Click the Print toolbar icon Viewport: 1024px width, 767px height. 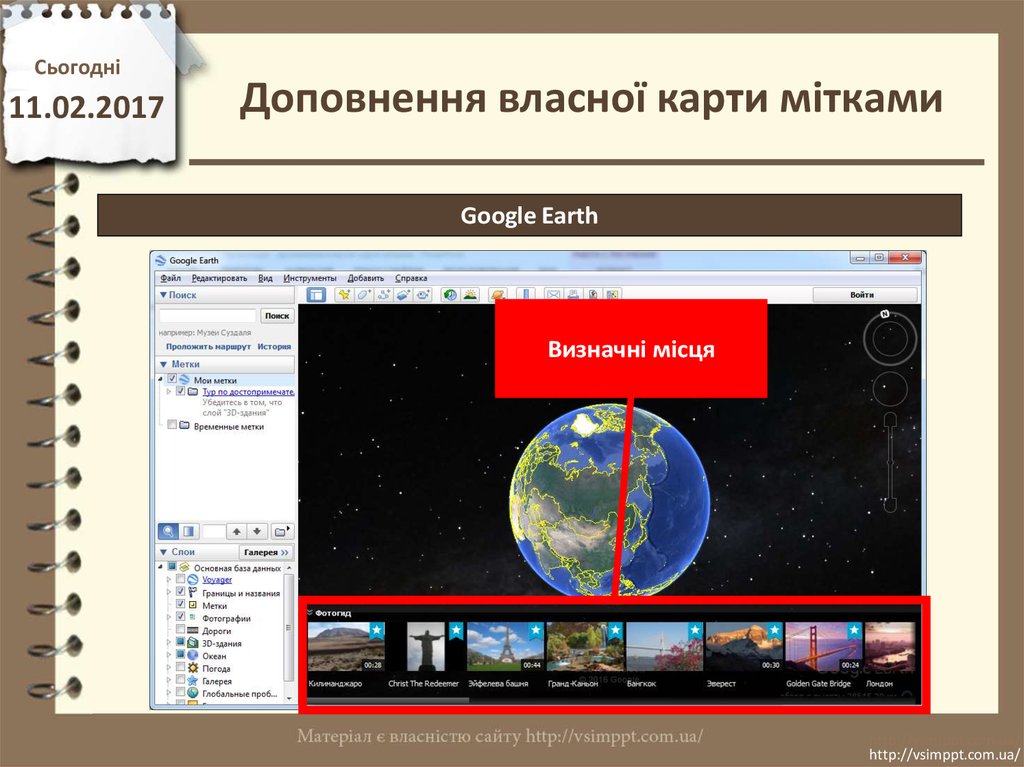point(574,295)
